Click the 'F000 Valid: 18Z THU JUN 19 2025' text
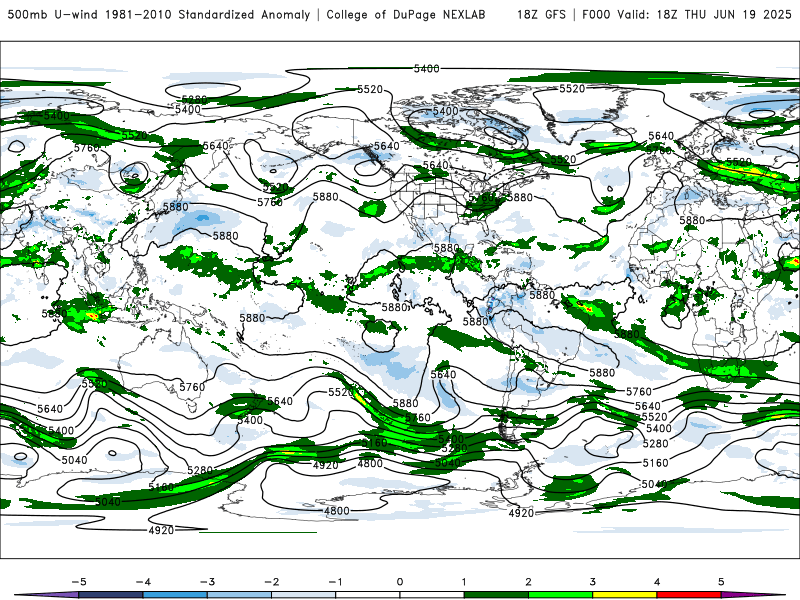This screenshot has width=800, height=600. click(x=687, y=15)
